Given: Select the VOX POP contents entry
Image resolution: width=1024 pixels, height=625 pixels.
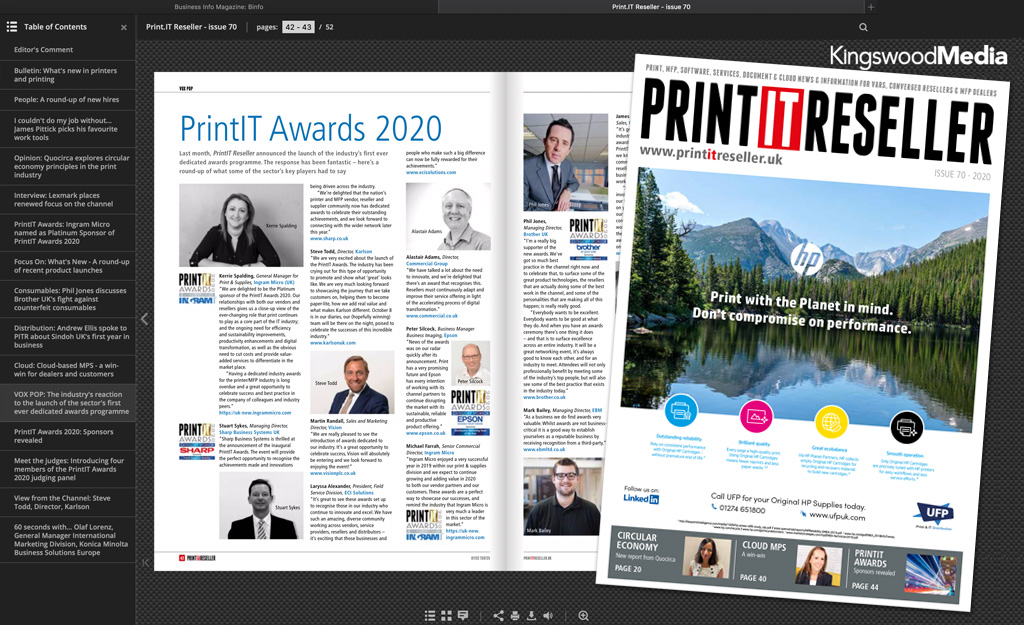Looking at the screenshot, I should [68, 403].
